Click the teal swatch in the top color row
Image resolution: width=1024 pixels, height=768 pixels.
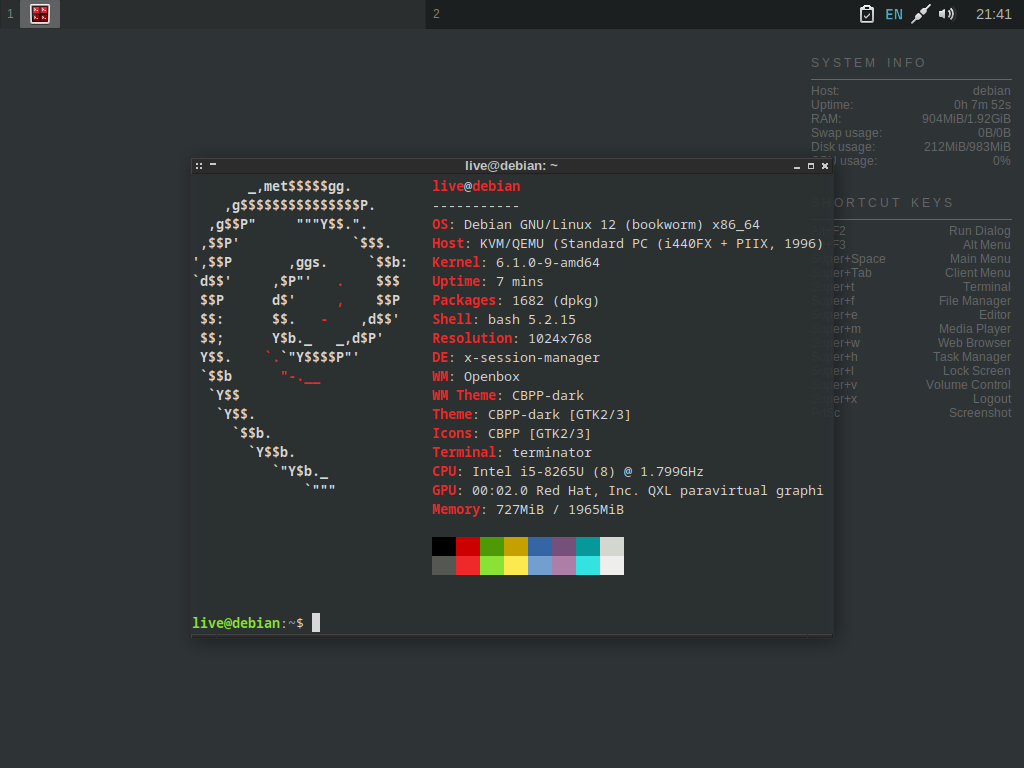(588, 546)
